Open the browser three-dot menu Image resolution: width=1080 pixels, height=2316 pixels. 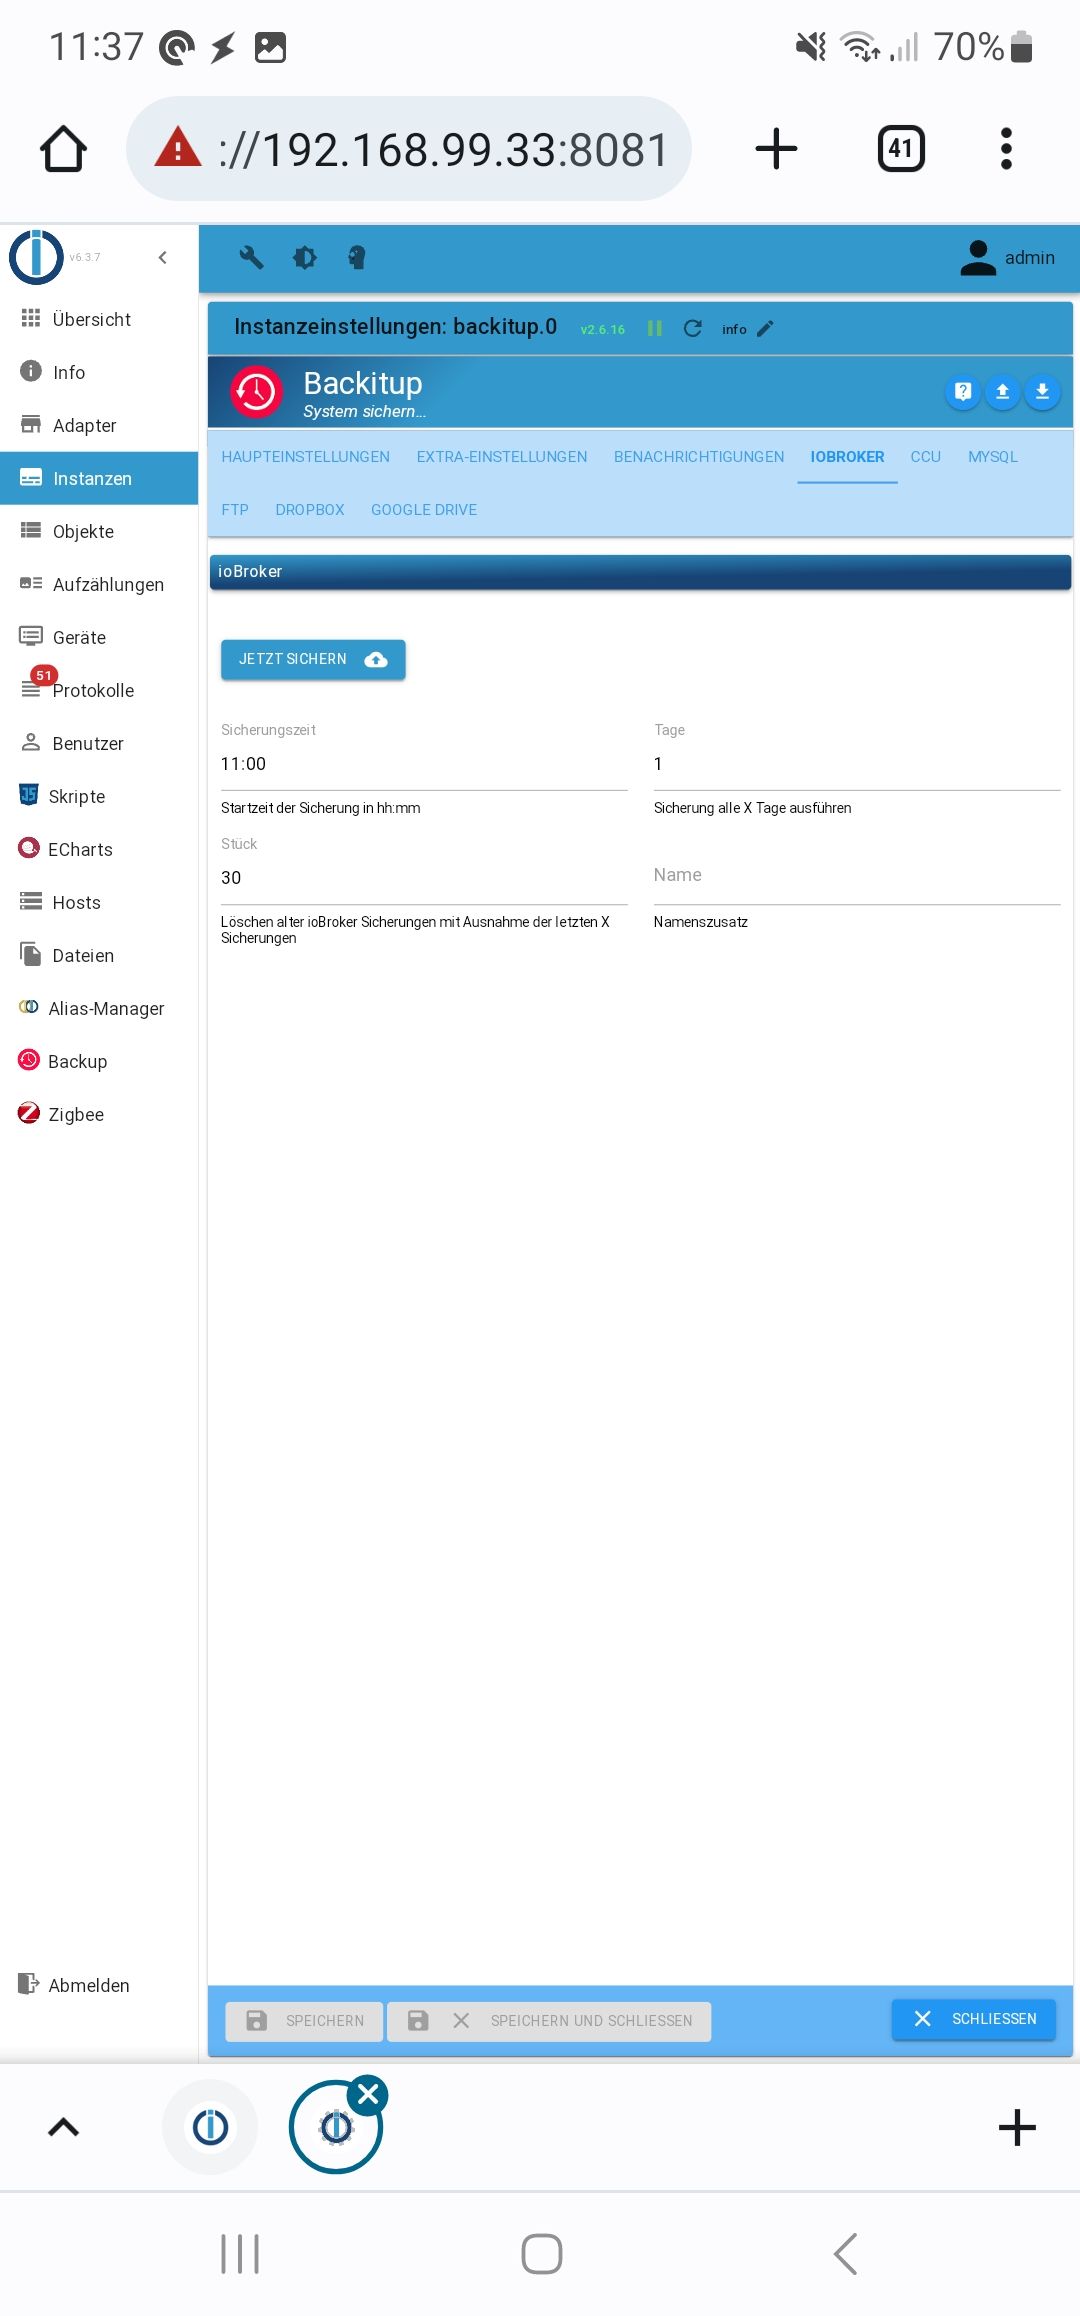(x=1006, y=149)
